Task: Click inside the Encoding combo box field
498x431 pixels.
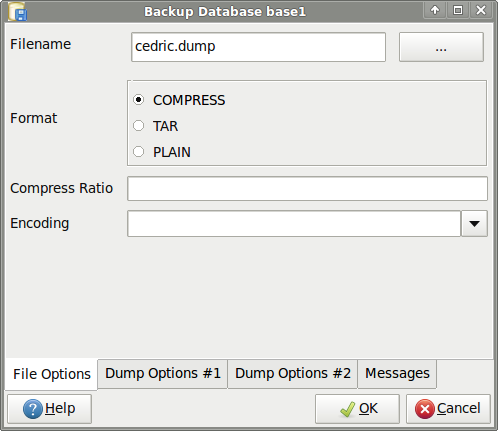Action: coord(294,223)
